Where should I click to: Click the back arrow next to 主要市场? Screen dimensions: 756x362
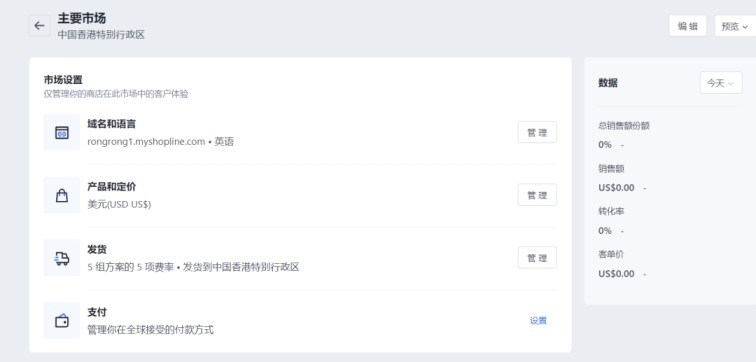pos(39,26)
